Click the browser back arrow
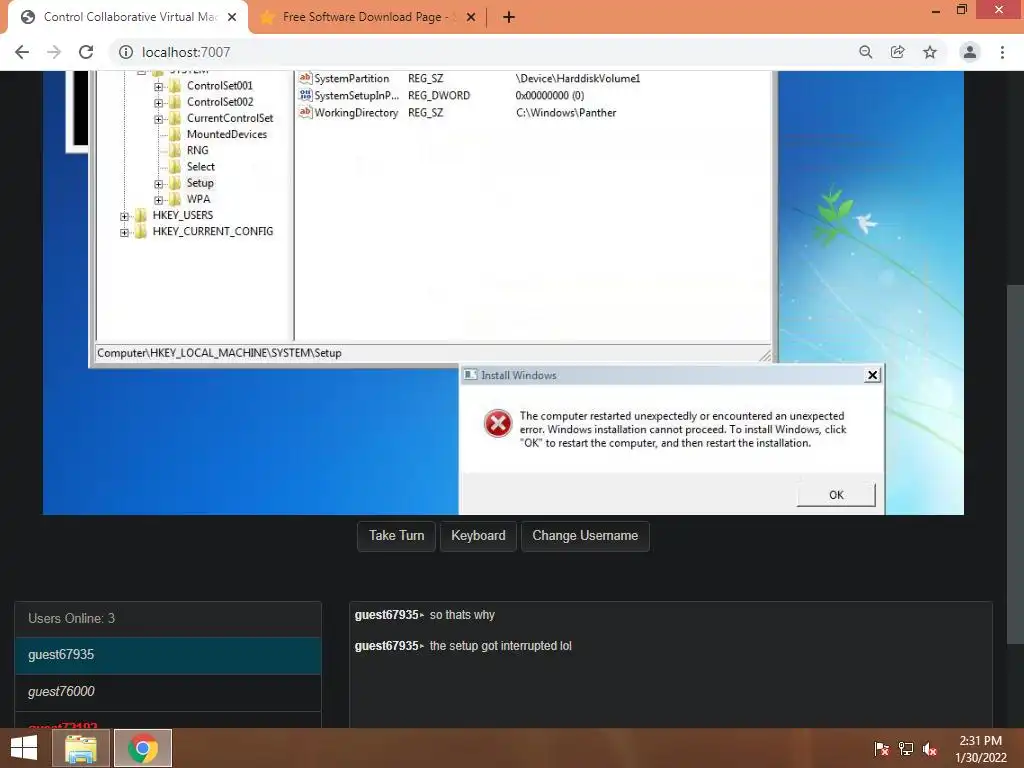 tap(22, 52)
